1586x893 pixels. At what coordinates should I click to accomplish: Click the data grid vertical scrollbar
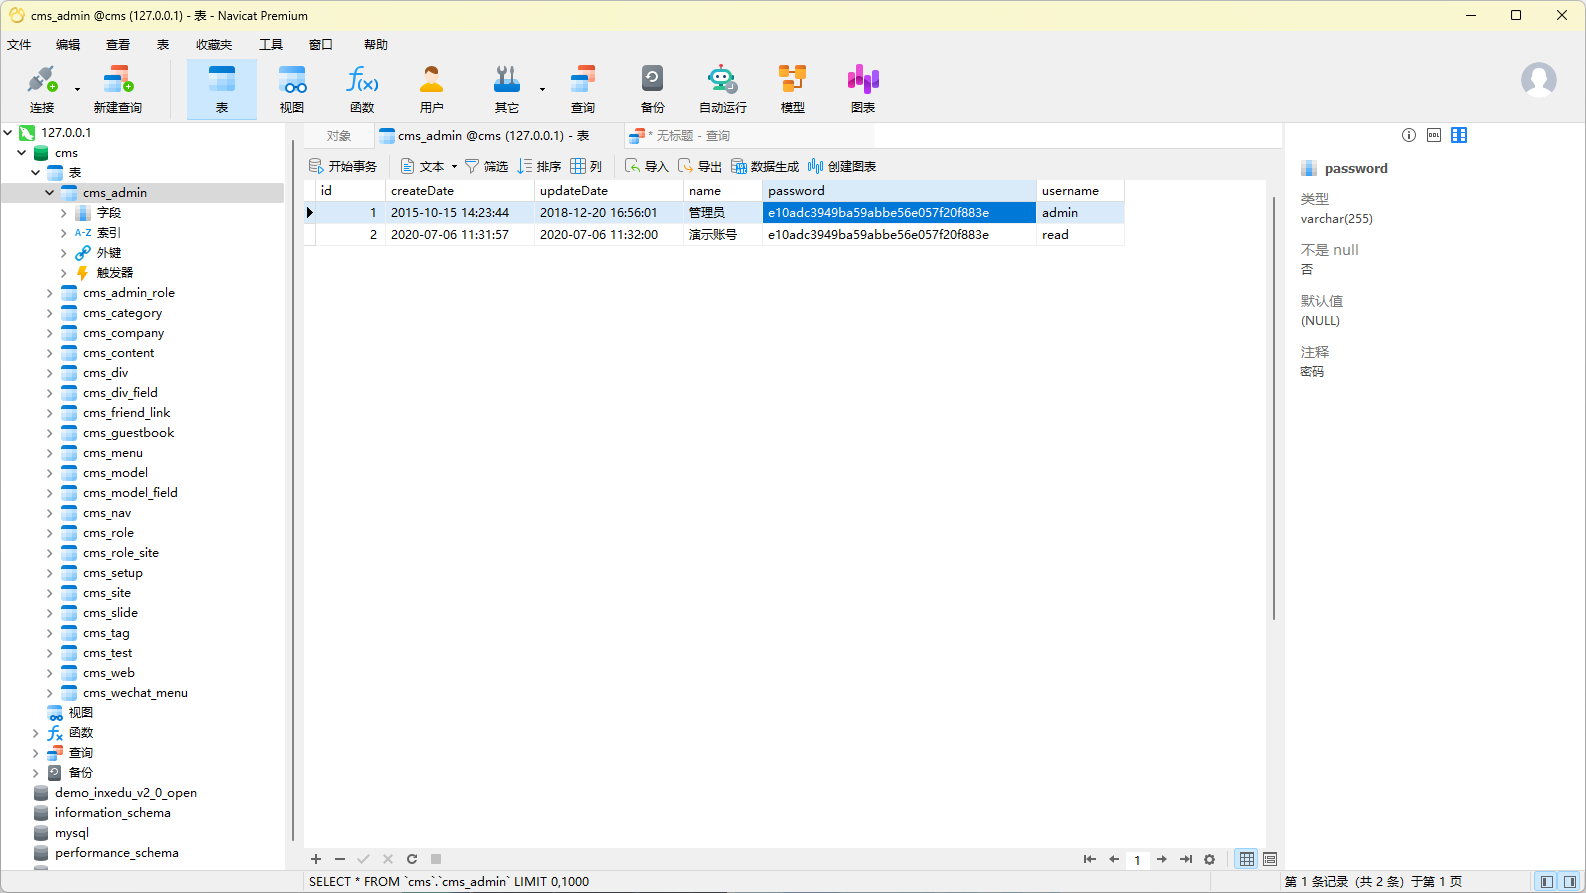coord(1273,408)
